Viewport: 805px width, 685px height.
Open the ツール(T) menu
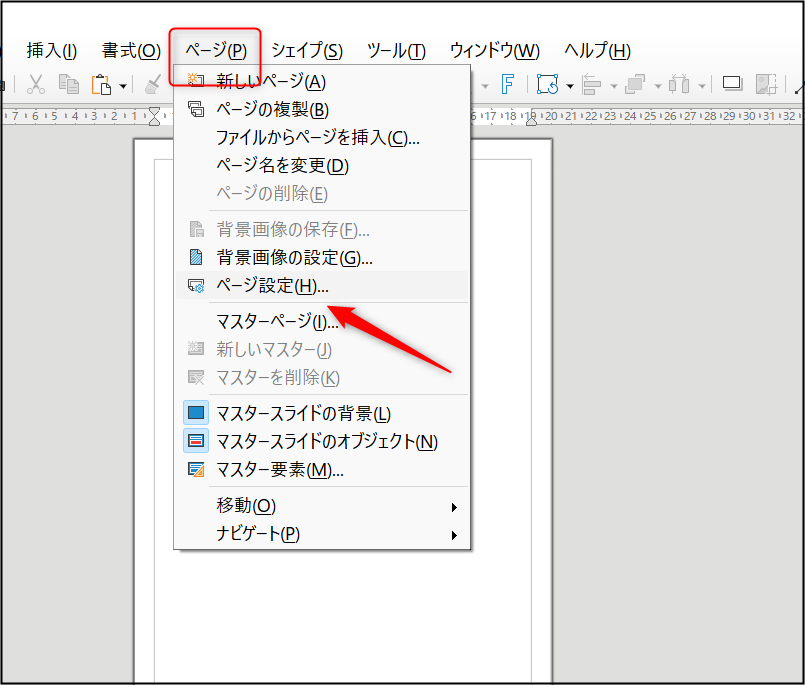[396, 51]
